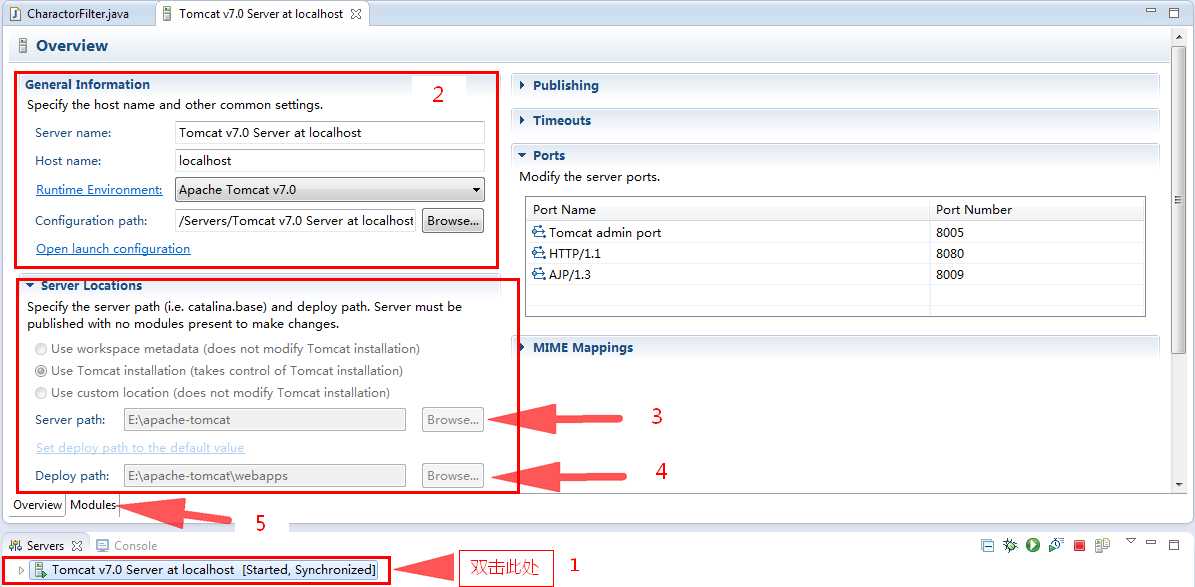The image size is (1195, 587).
Task: Click Browse next to Configuration path
Action: click(453, 221)
